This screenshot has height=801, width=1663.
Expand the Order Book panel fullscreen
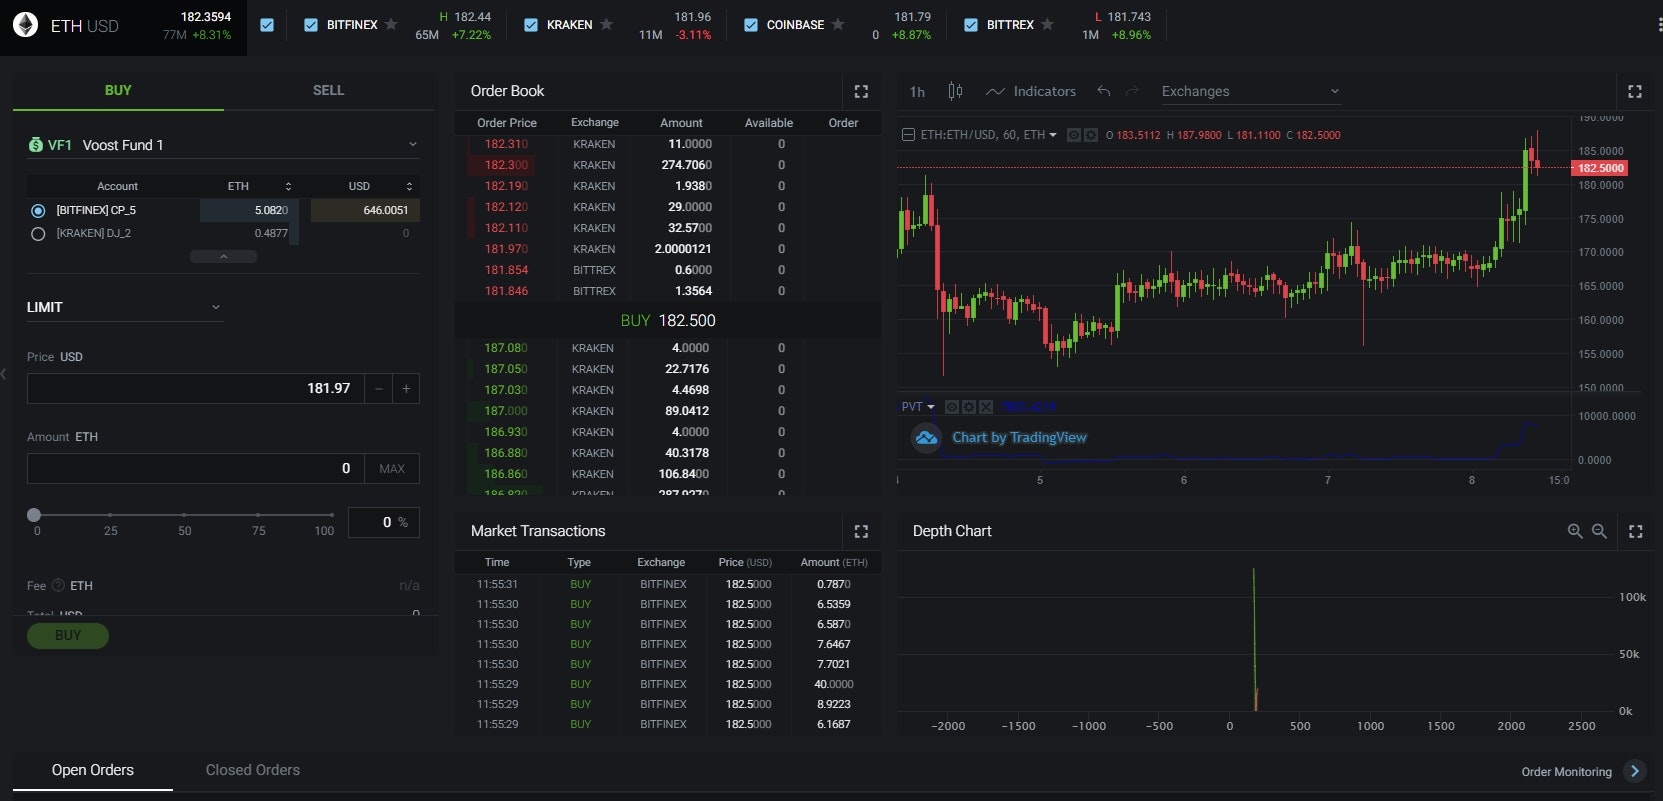pos(861,91)
